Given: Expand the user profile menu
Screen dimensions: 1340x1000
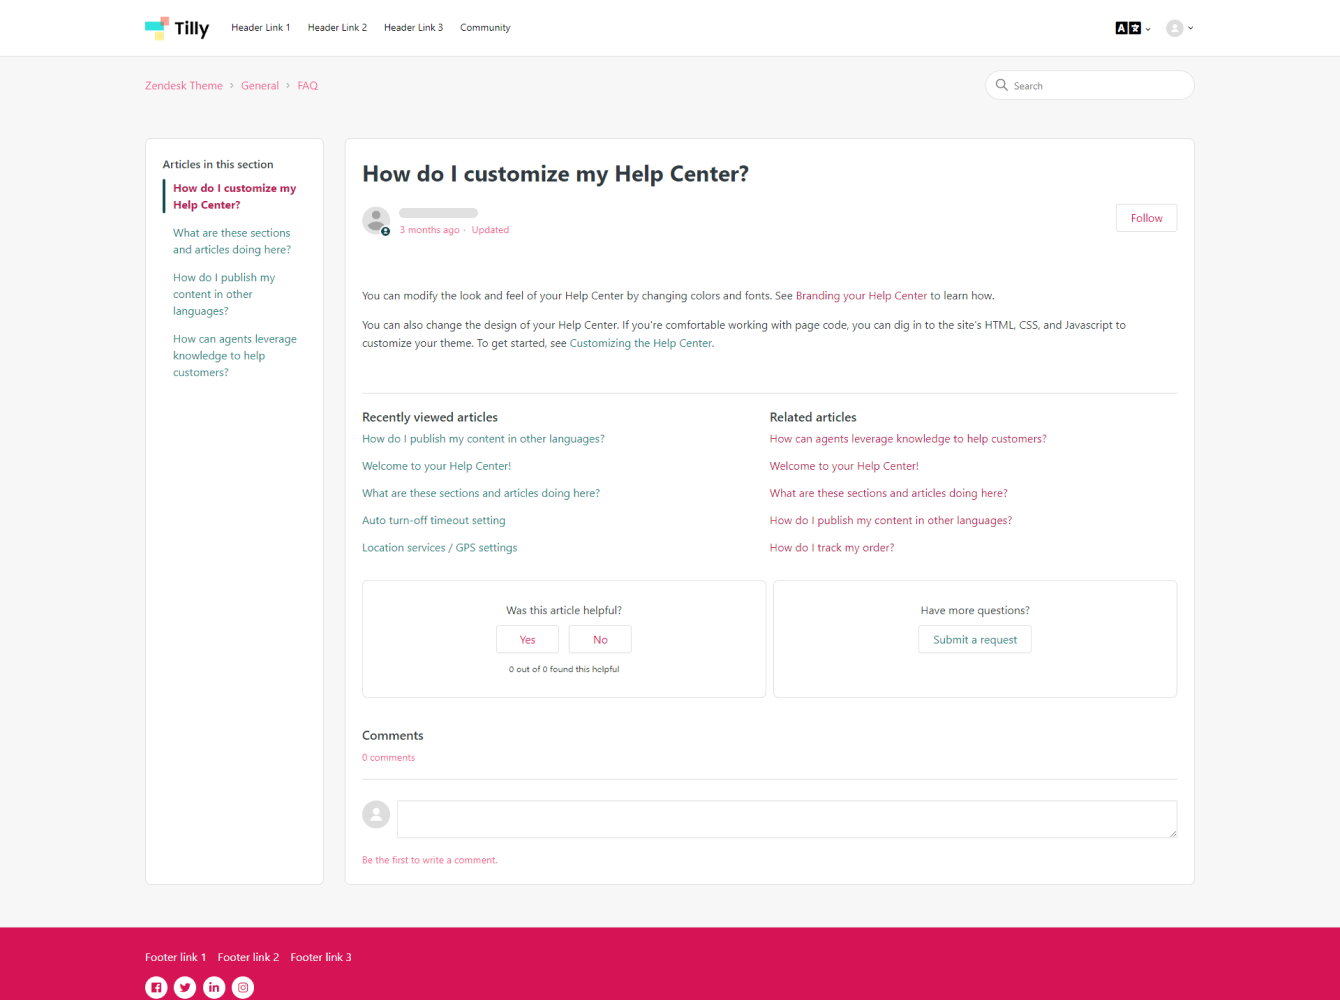Looking at the screenshot, I should (x=1179, y=28).
